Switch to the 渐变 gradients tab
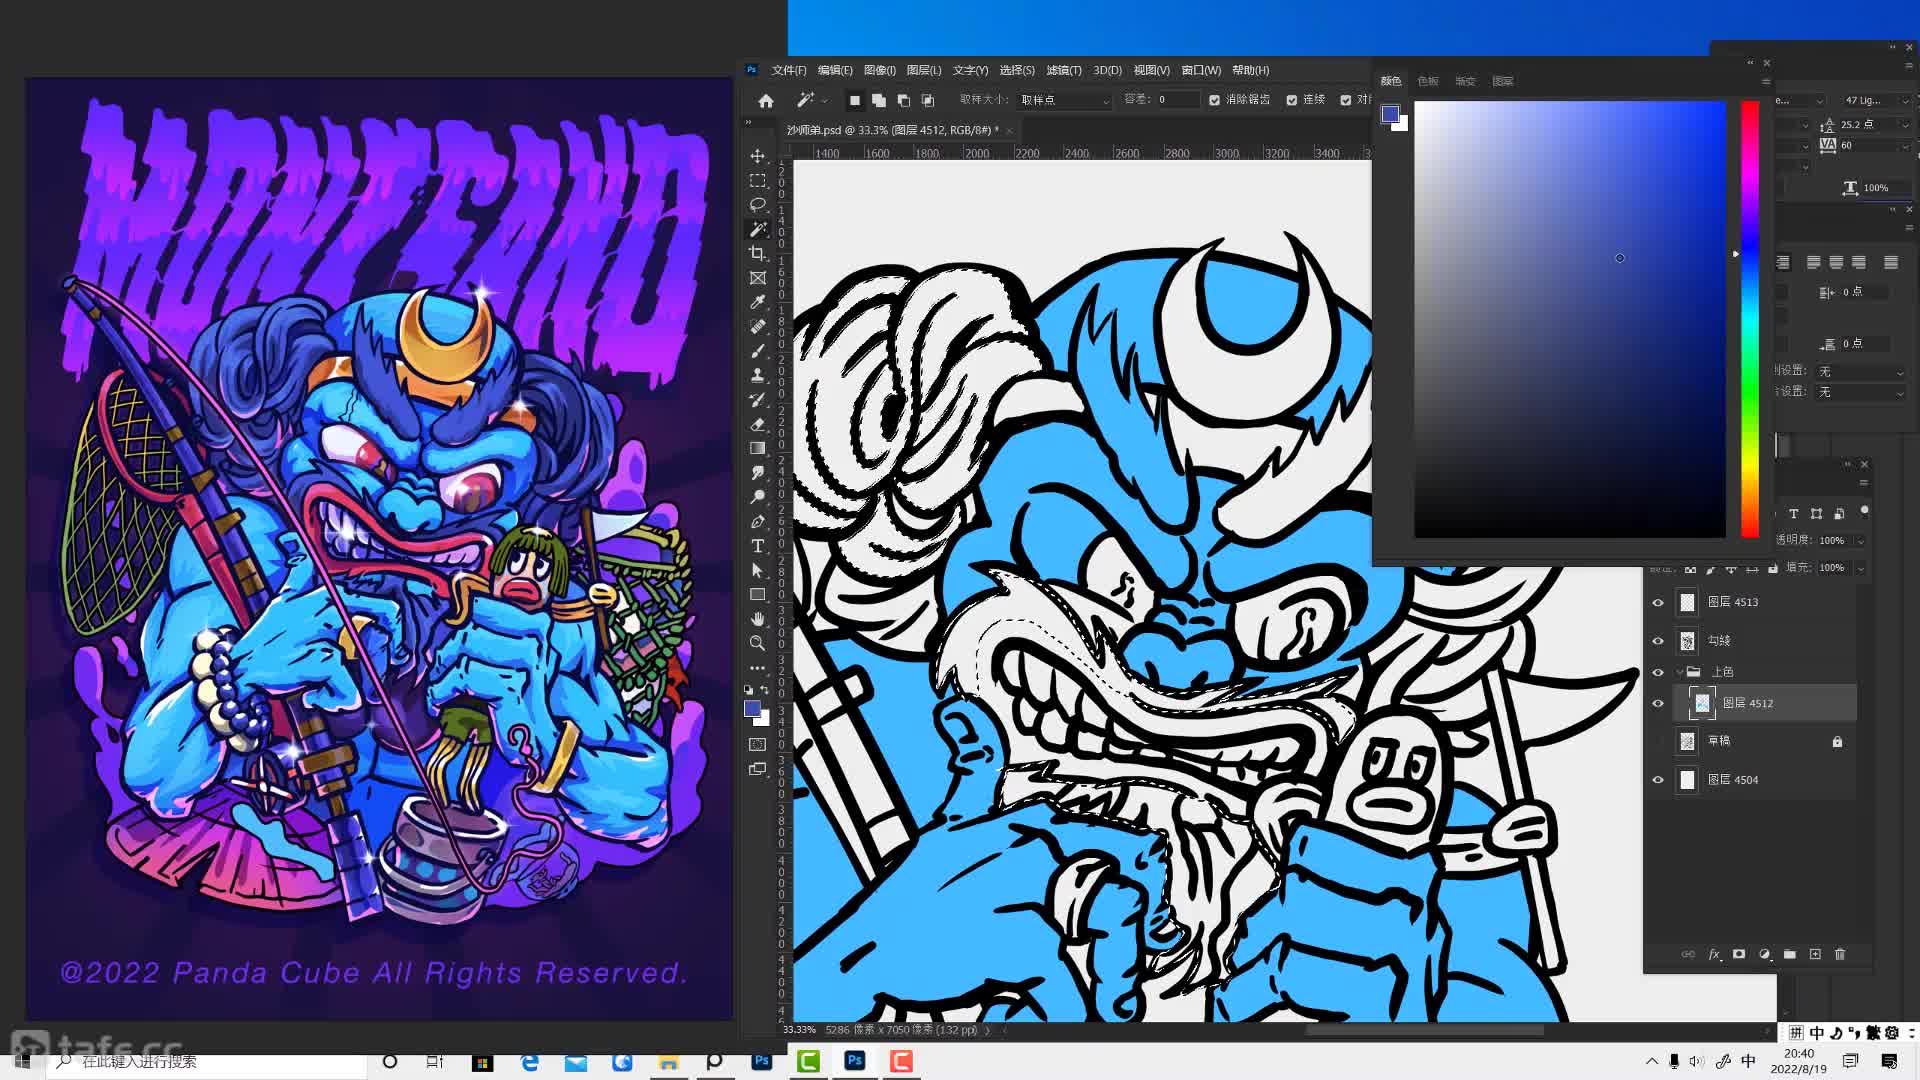The width and height of the screenshot is (1920, 1080). click(x=1465, y=81)
